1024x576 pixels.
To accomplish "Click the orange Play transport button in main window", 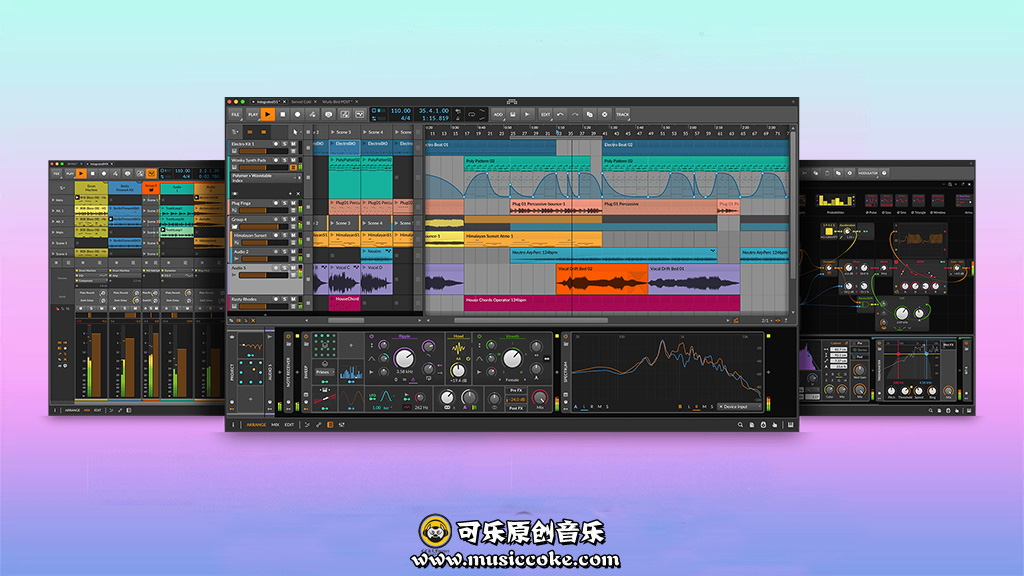I will (x=268, y=114).
